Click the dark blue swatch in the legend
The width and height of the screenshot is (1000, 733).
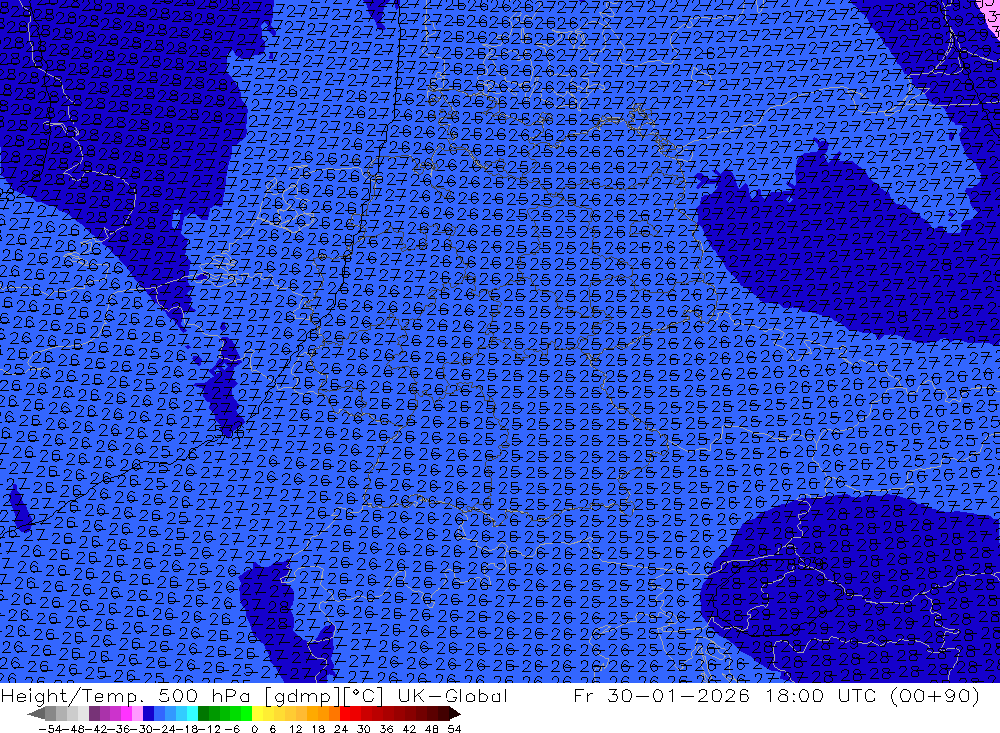148,714
